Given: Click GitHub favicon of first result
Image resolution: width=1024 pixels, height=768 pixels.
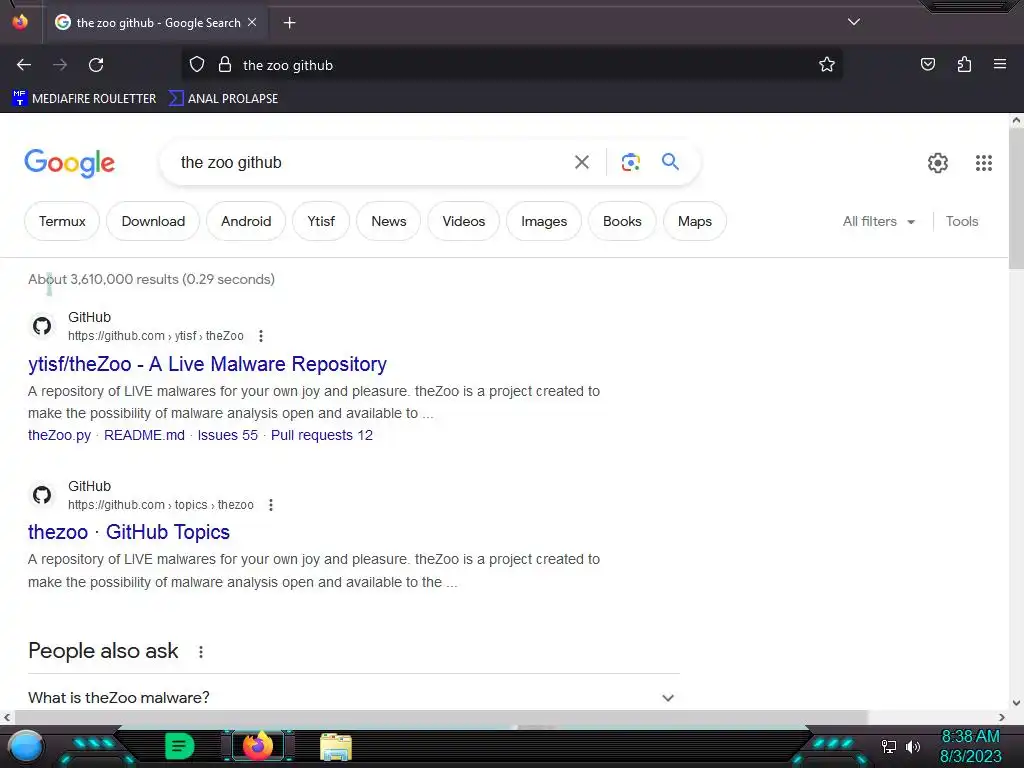Looking at the screenshot, I should (42, 326).
